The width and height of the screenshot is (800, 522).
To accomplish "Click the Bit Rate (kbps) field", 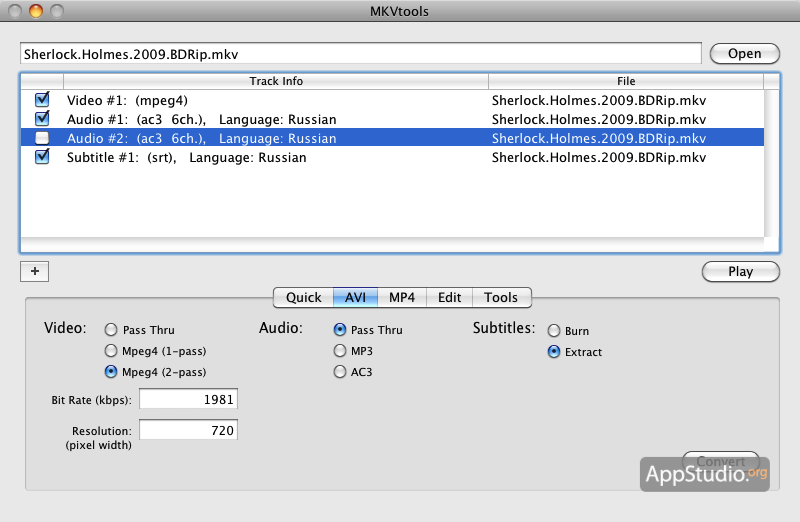I will click(x=188, y=399).
